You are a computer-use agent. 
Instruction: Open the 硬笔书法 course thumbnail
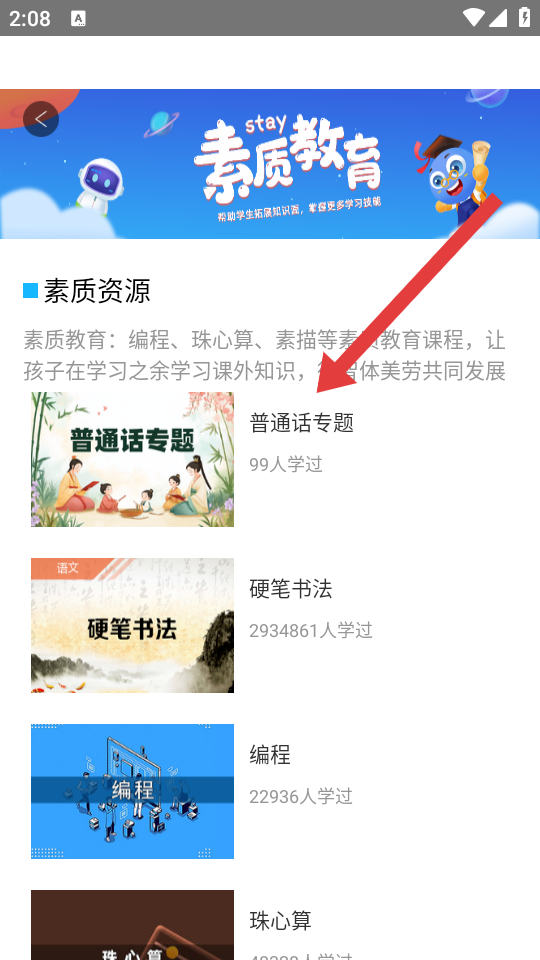132,625
